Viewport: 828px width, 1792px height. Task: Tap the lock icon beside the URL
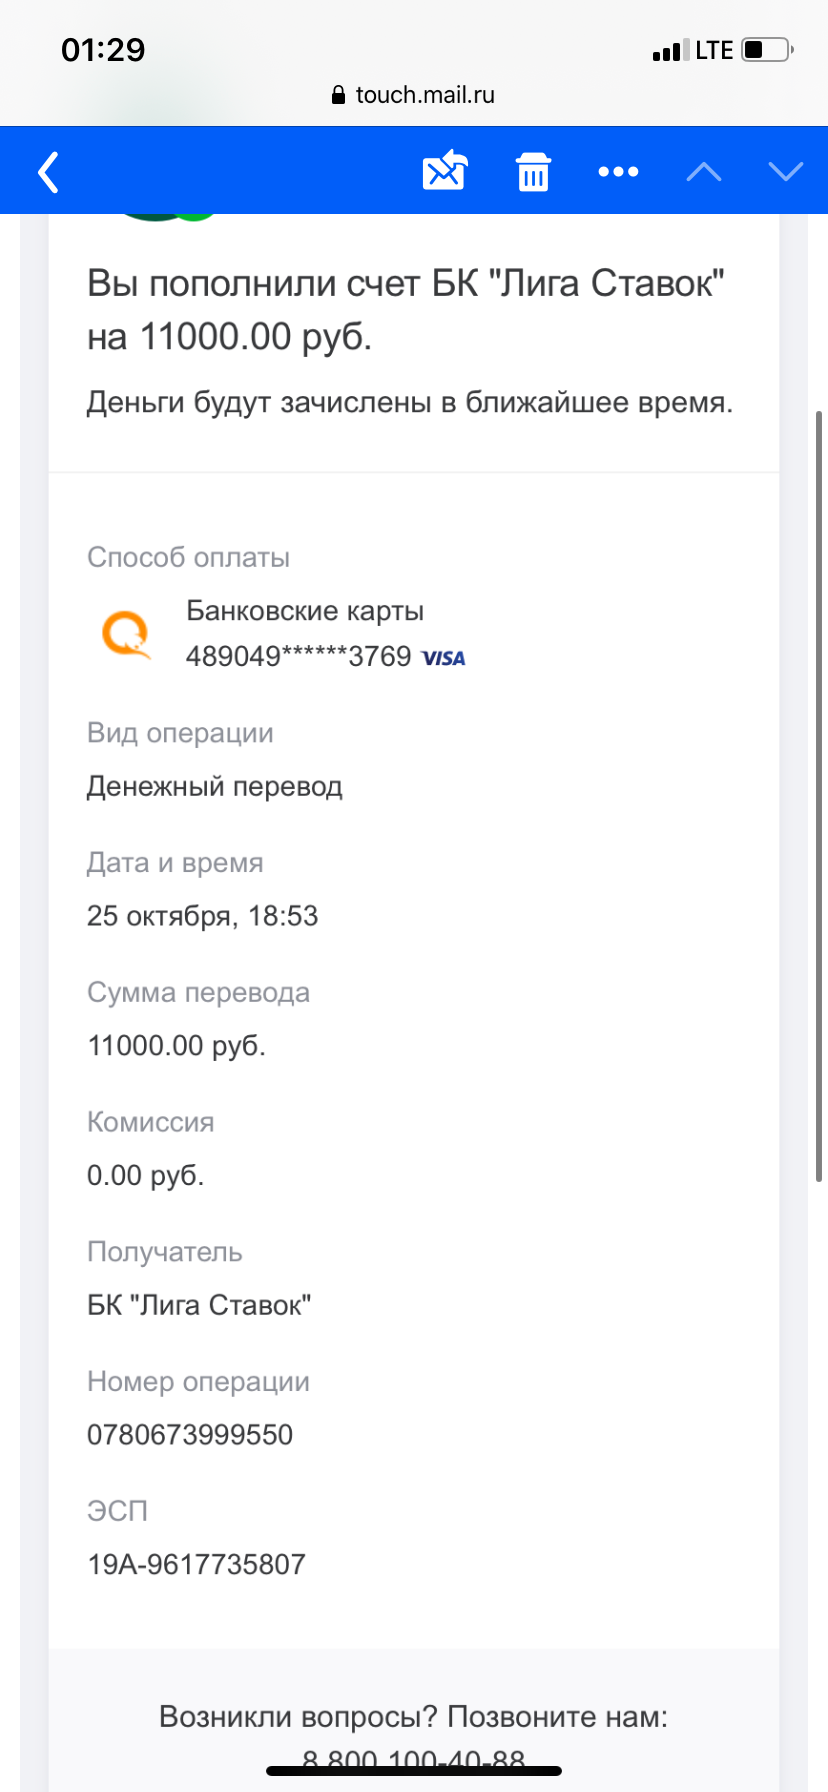338,95
